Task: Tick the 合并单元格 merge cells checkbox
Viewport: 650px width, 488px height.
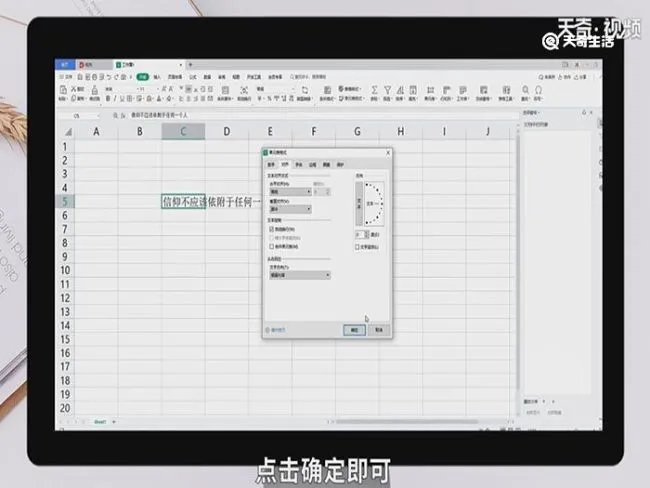Action: [272, 246]
